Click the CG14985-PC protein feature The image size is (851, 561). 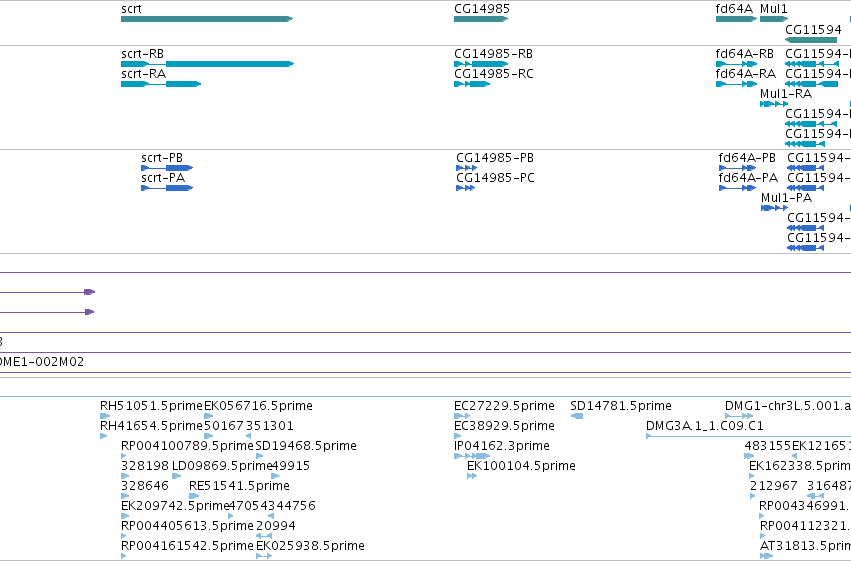[466, 188]
